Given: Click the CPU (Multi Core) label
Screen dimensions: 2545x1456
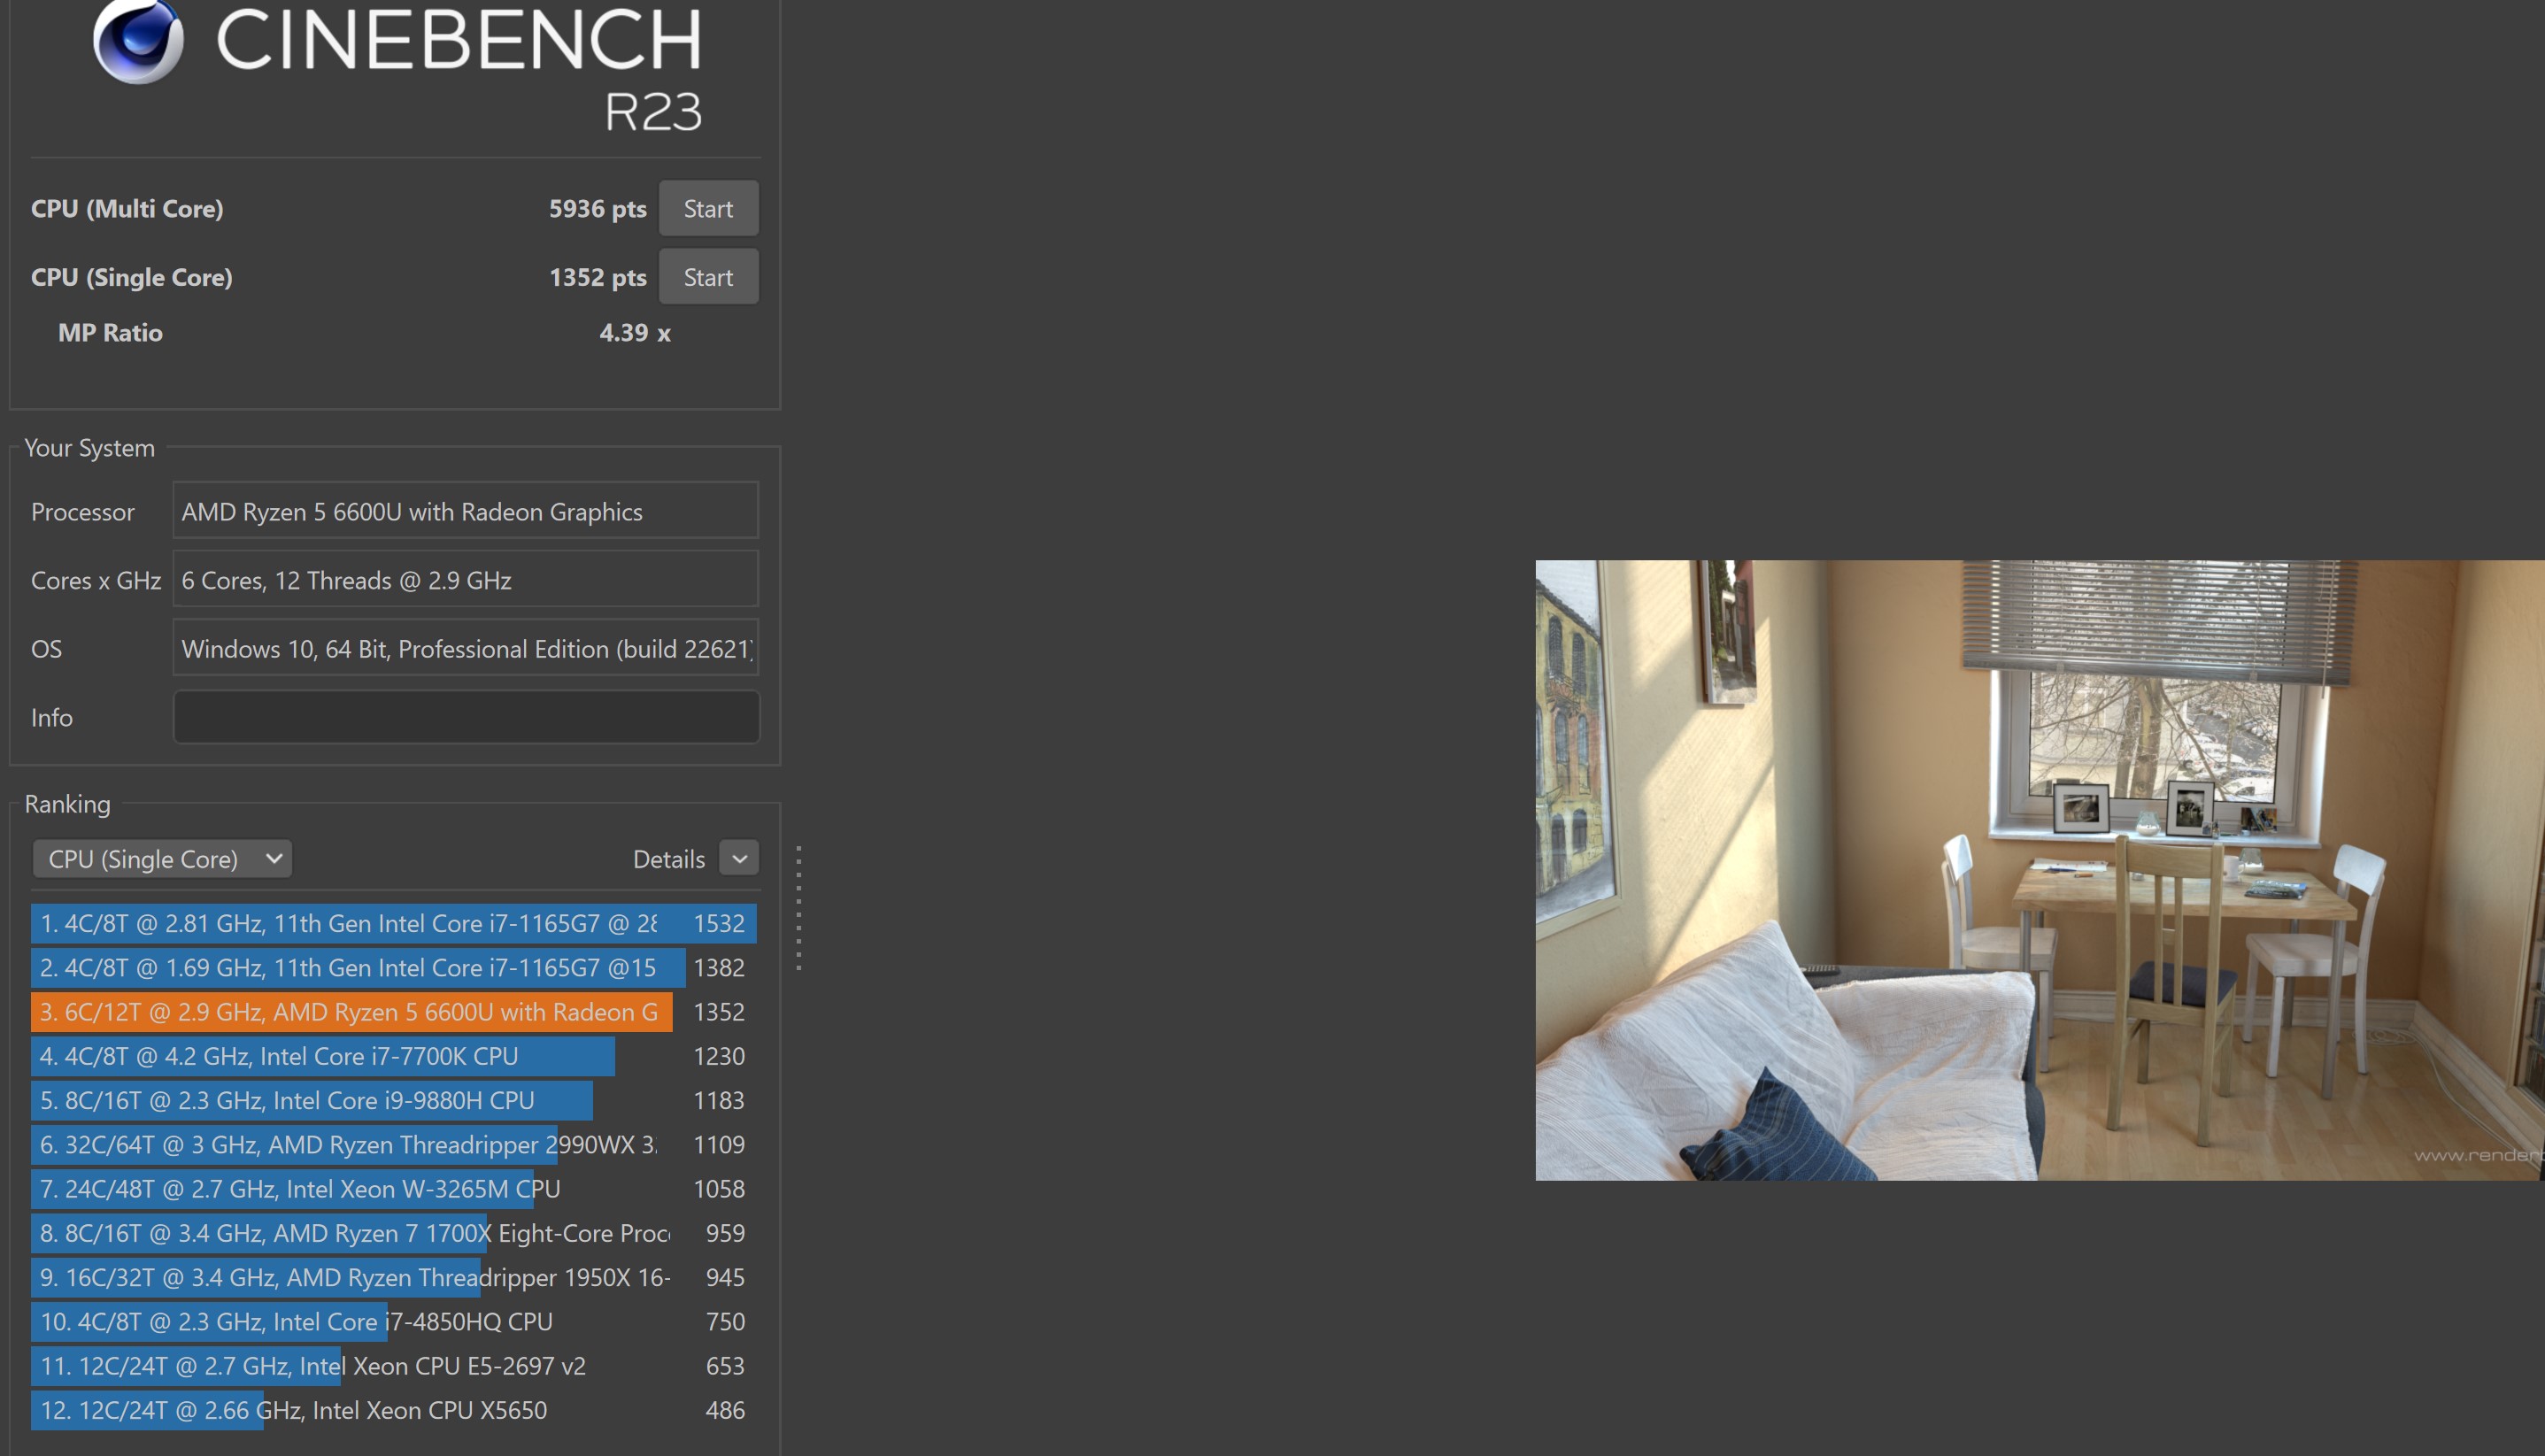Looking at the screenshot, I should [x=127, y=208].
